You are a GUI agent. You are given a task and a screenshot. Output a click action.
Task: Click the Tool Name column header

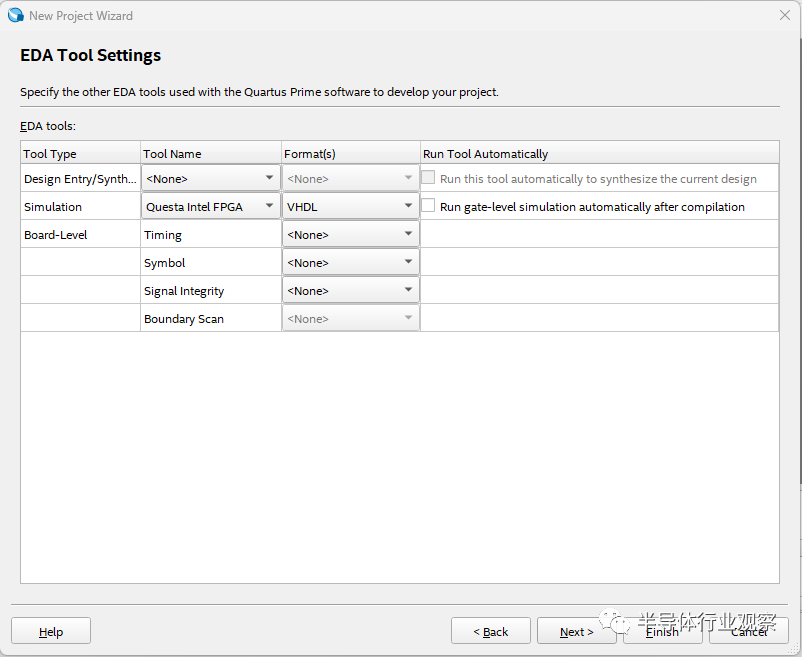(172, 154)
